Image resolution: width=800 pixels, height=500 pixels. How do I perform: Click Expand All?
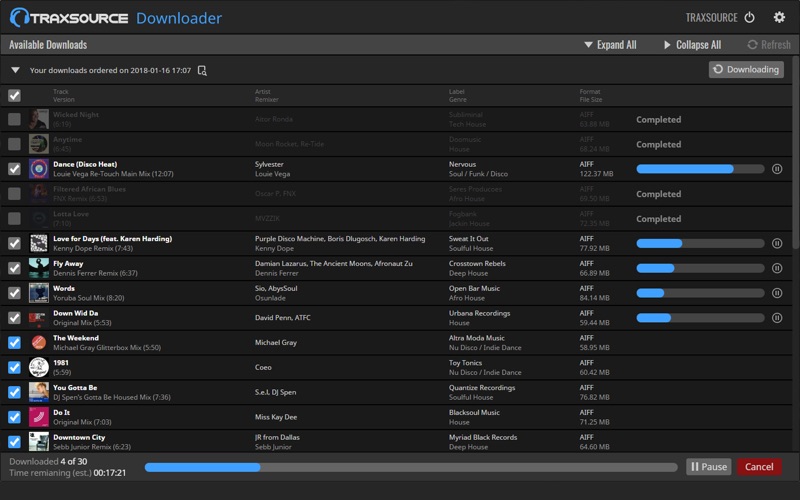[x=610, y=44]
